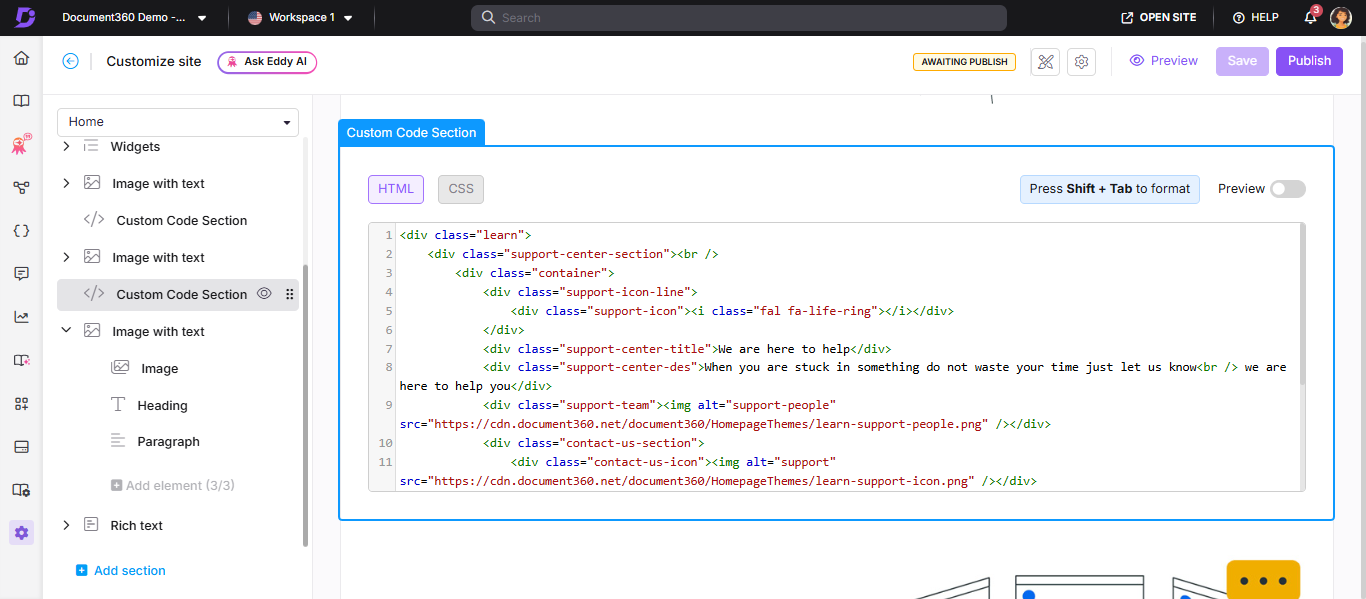Open the API curly braces icon in sidebar
The width and height of the screenshot is (1366, 599).
click(21, 230)
